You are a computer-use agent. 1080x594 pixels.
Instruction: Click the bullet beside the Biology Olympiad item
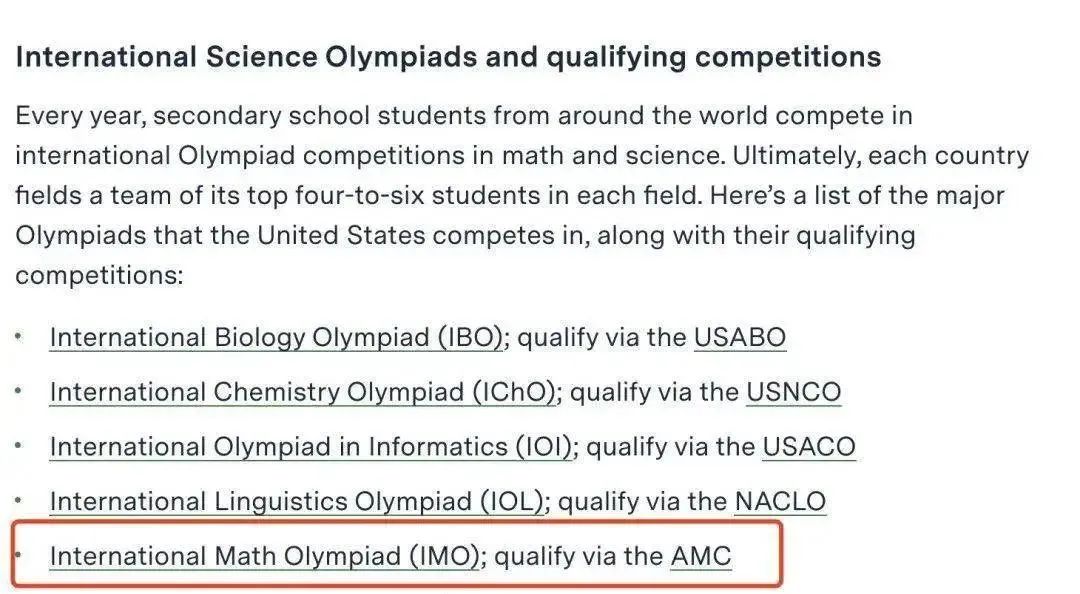point(19,337)
